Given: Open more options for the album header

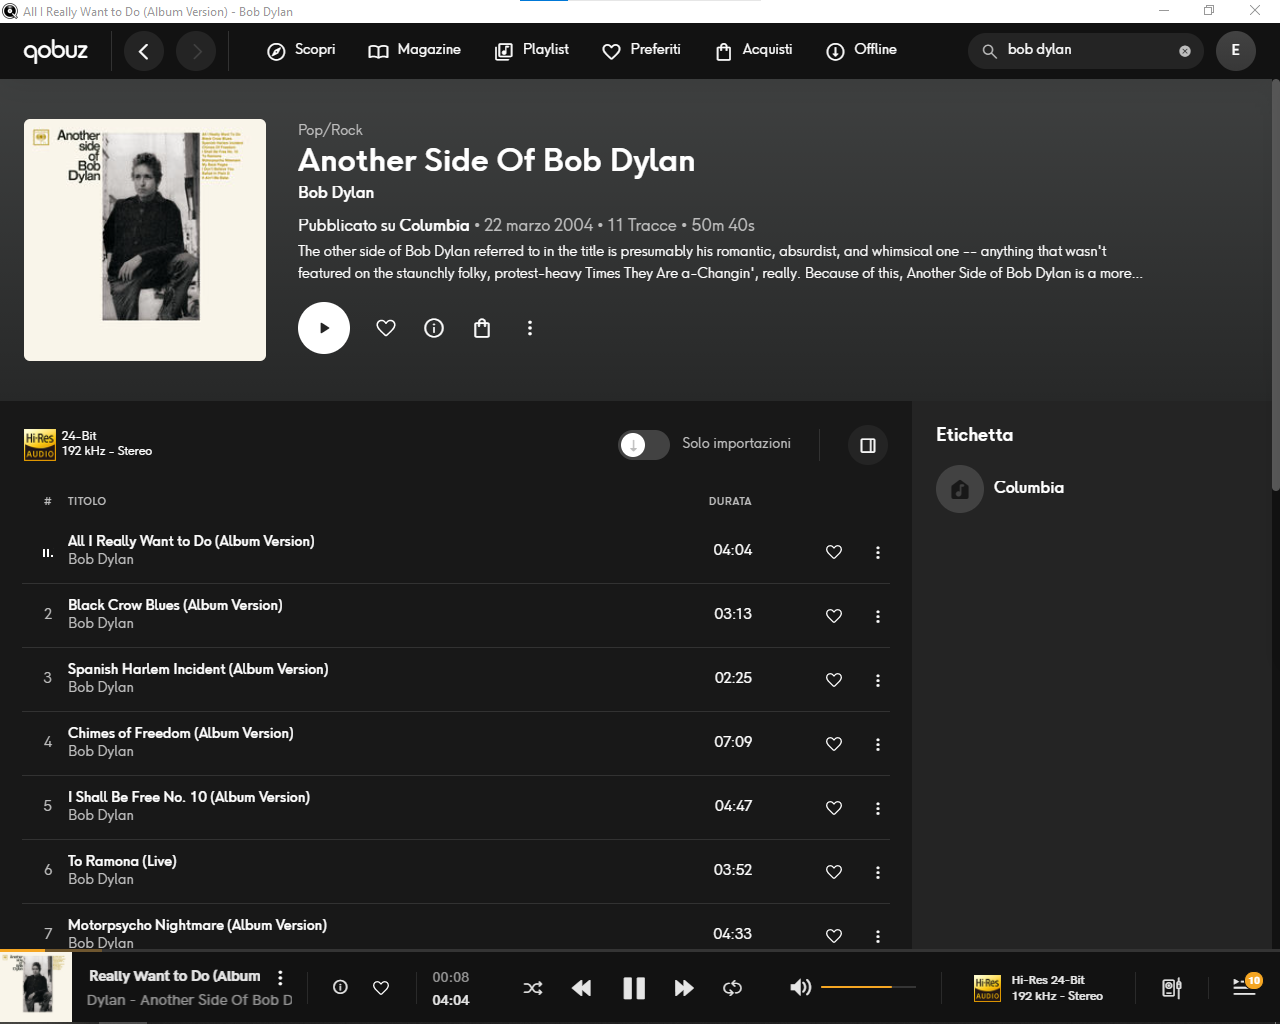Looking at the screenshot, I should pyautogui.click(x=530, y=328).
